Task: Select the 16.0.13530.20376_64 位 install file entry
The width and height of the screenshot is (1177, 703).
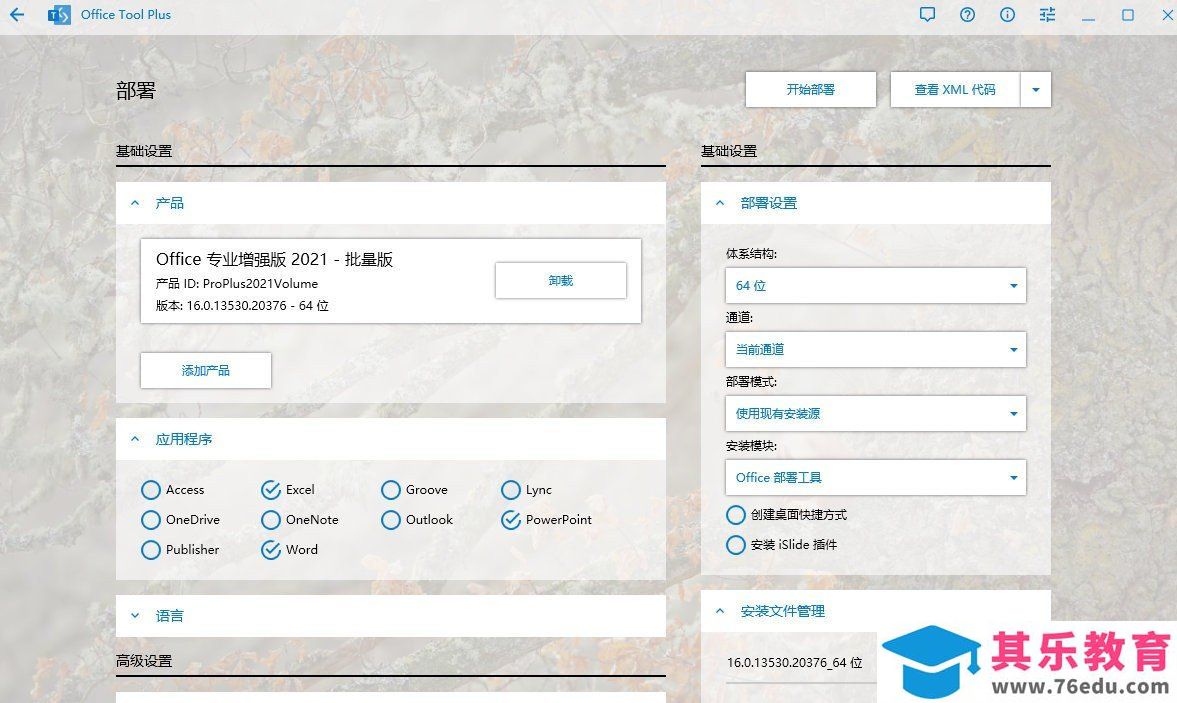Action: 794,662
